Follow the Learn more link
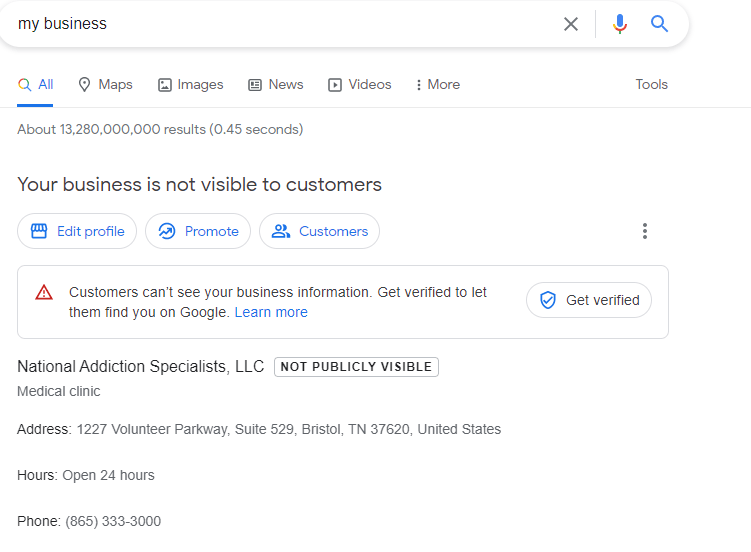Image resolution: width=751 pixels, height=552 pixels. [271, 312]
